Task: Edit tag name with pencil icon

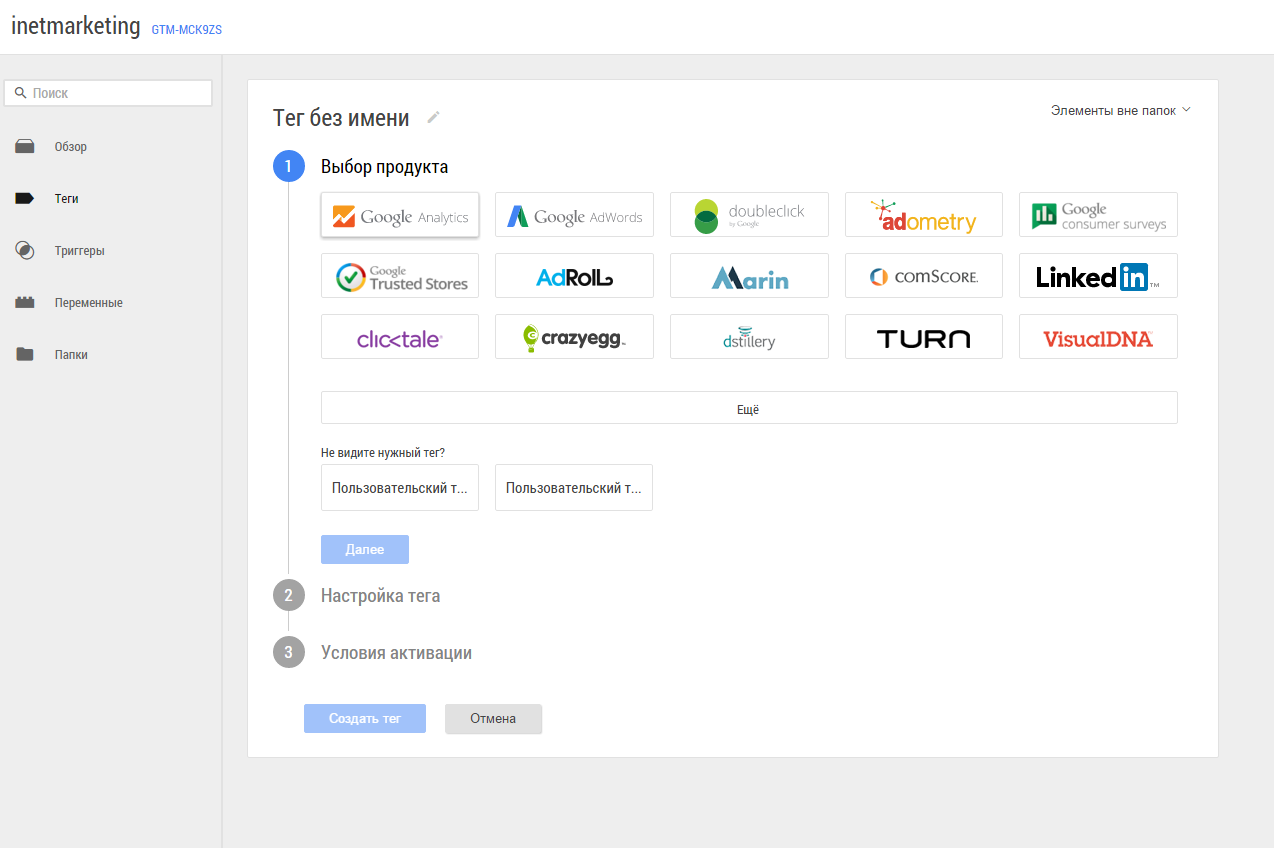Action: click(433, 118)
